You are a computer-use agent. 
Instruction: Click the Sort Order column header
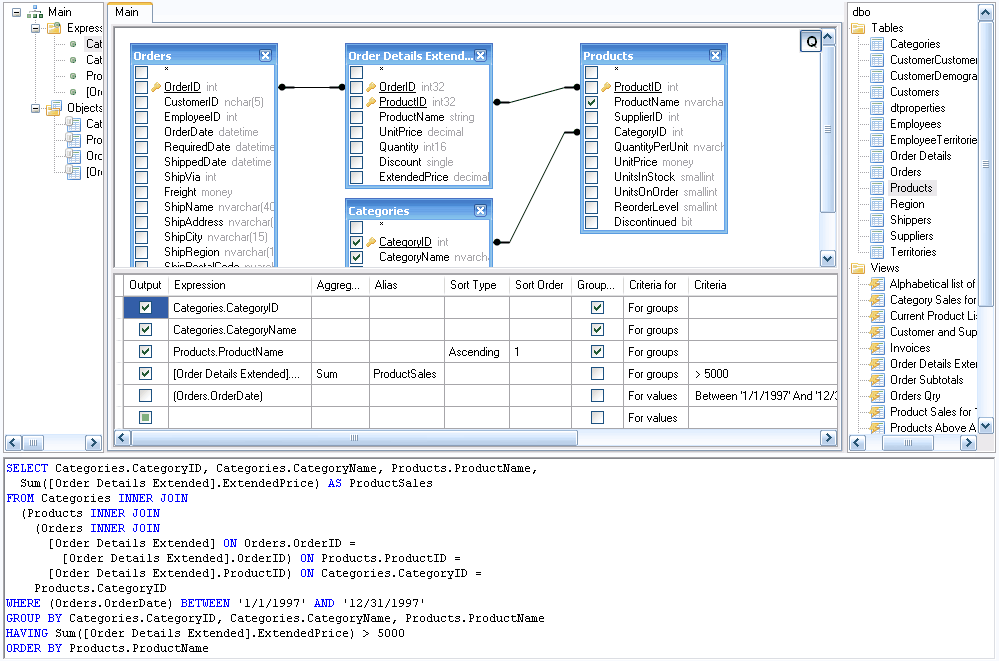[540, 285]
